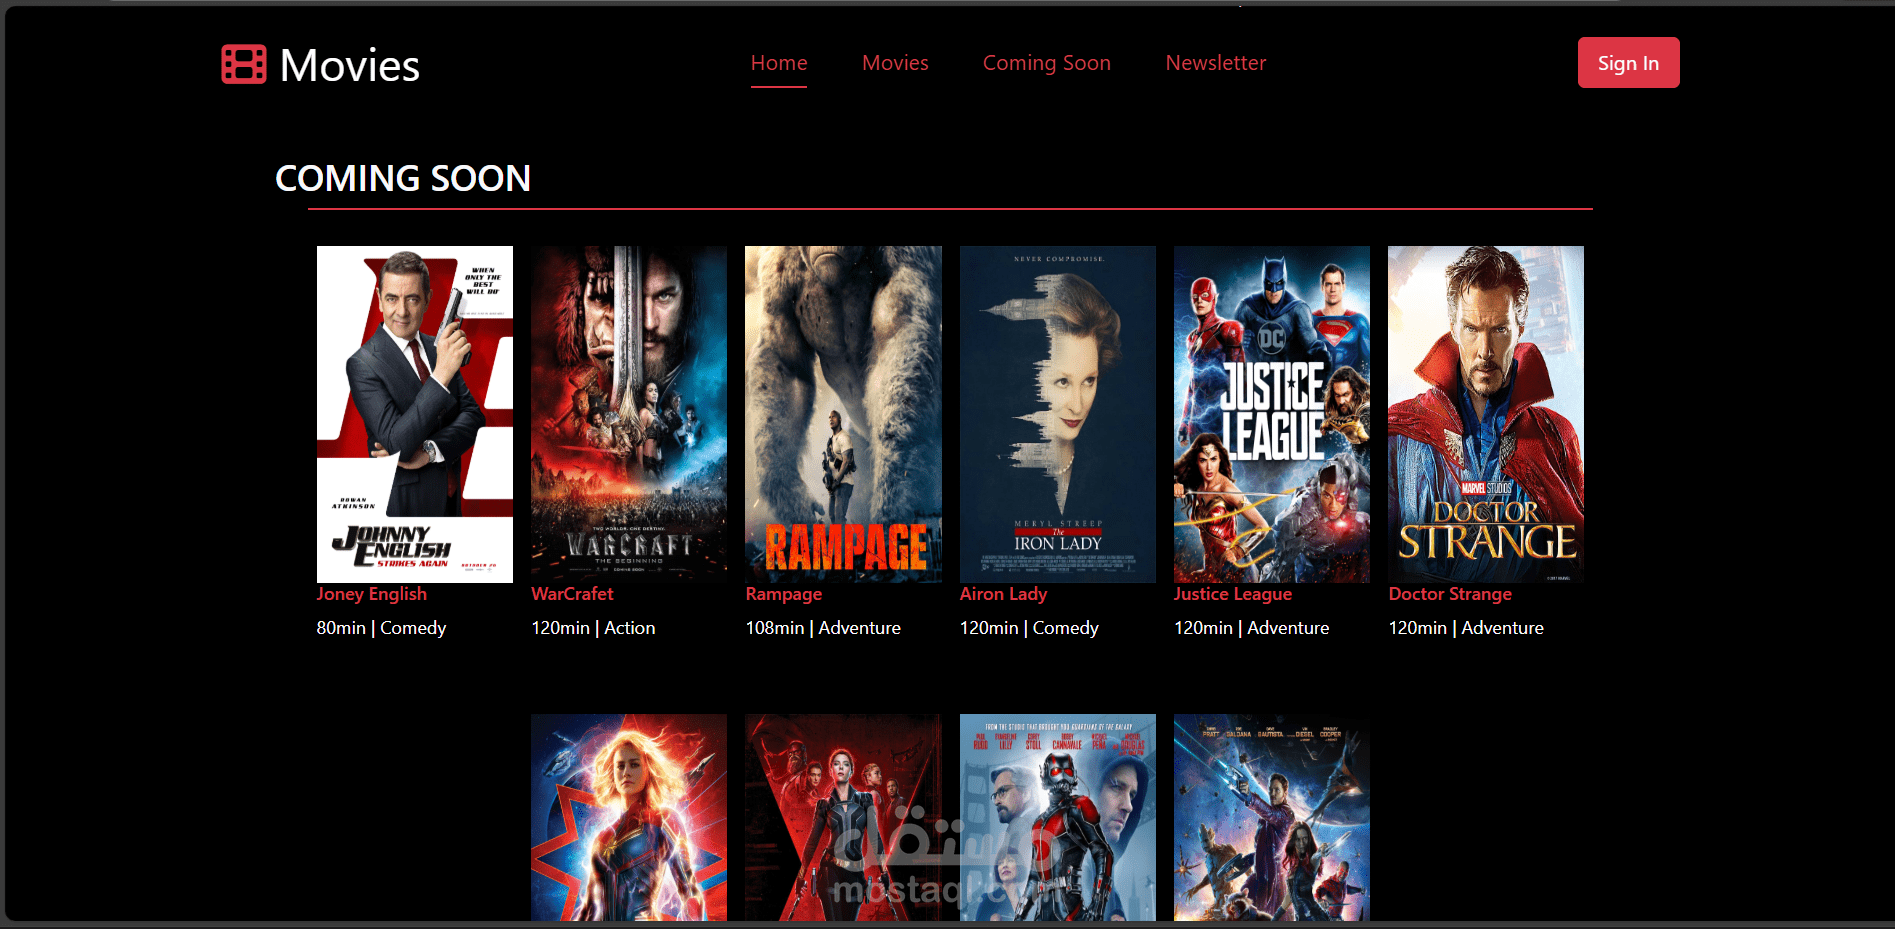View the Guardians of the Galaxy poster
This screenshot has width=1895, height=929.
pos(1272,817)
